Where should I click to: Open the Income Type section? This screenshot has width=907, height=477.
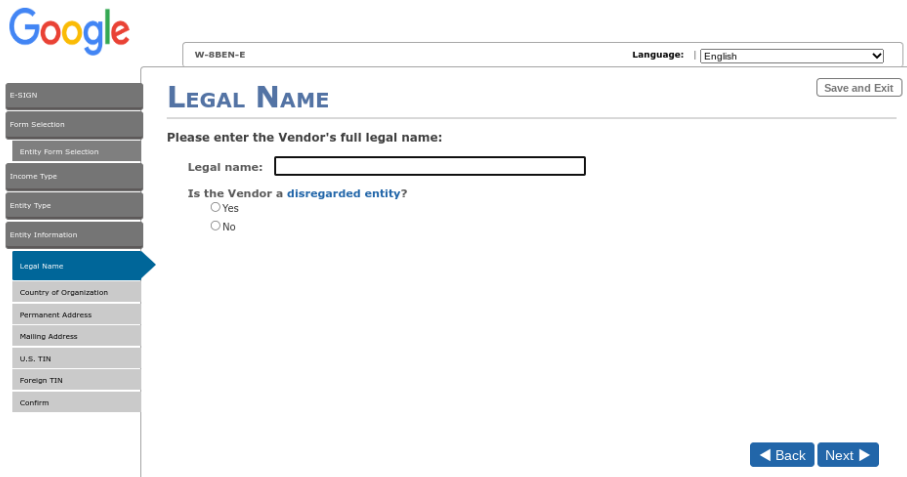pos(74,177)
